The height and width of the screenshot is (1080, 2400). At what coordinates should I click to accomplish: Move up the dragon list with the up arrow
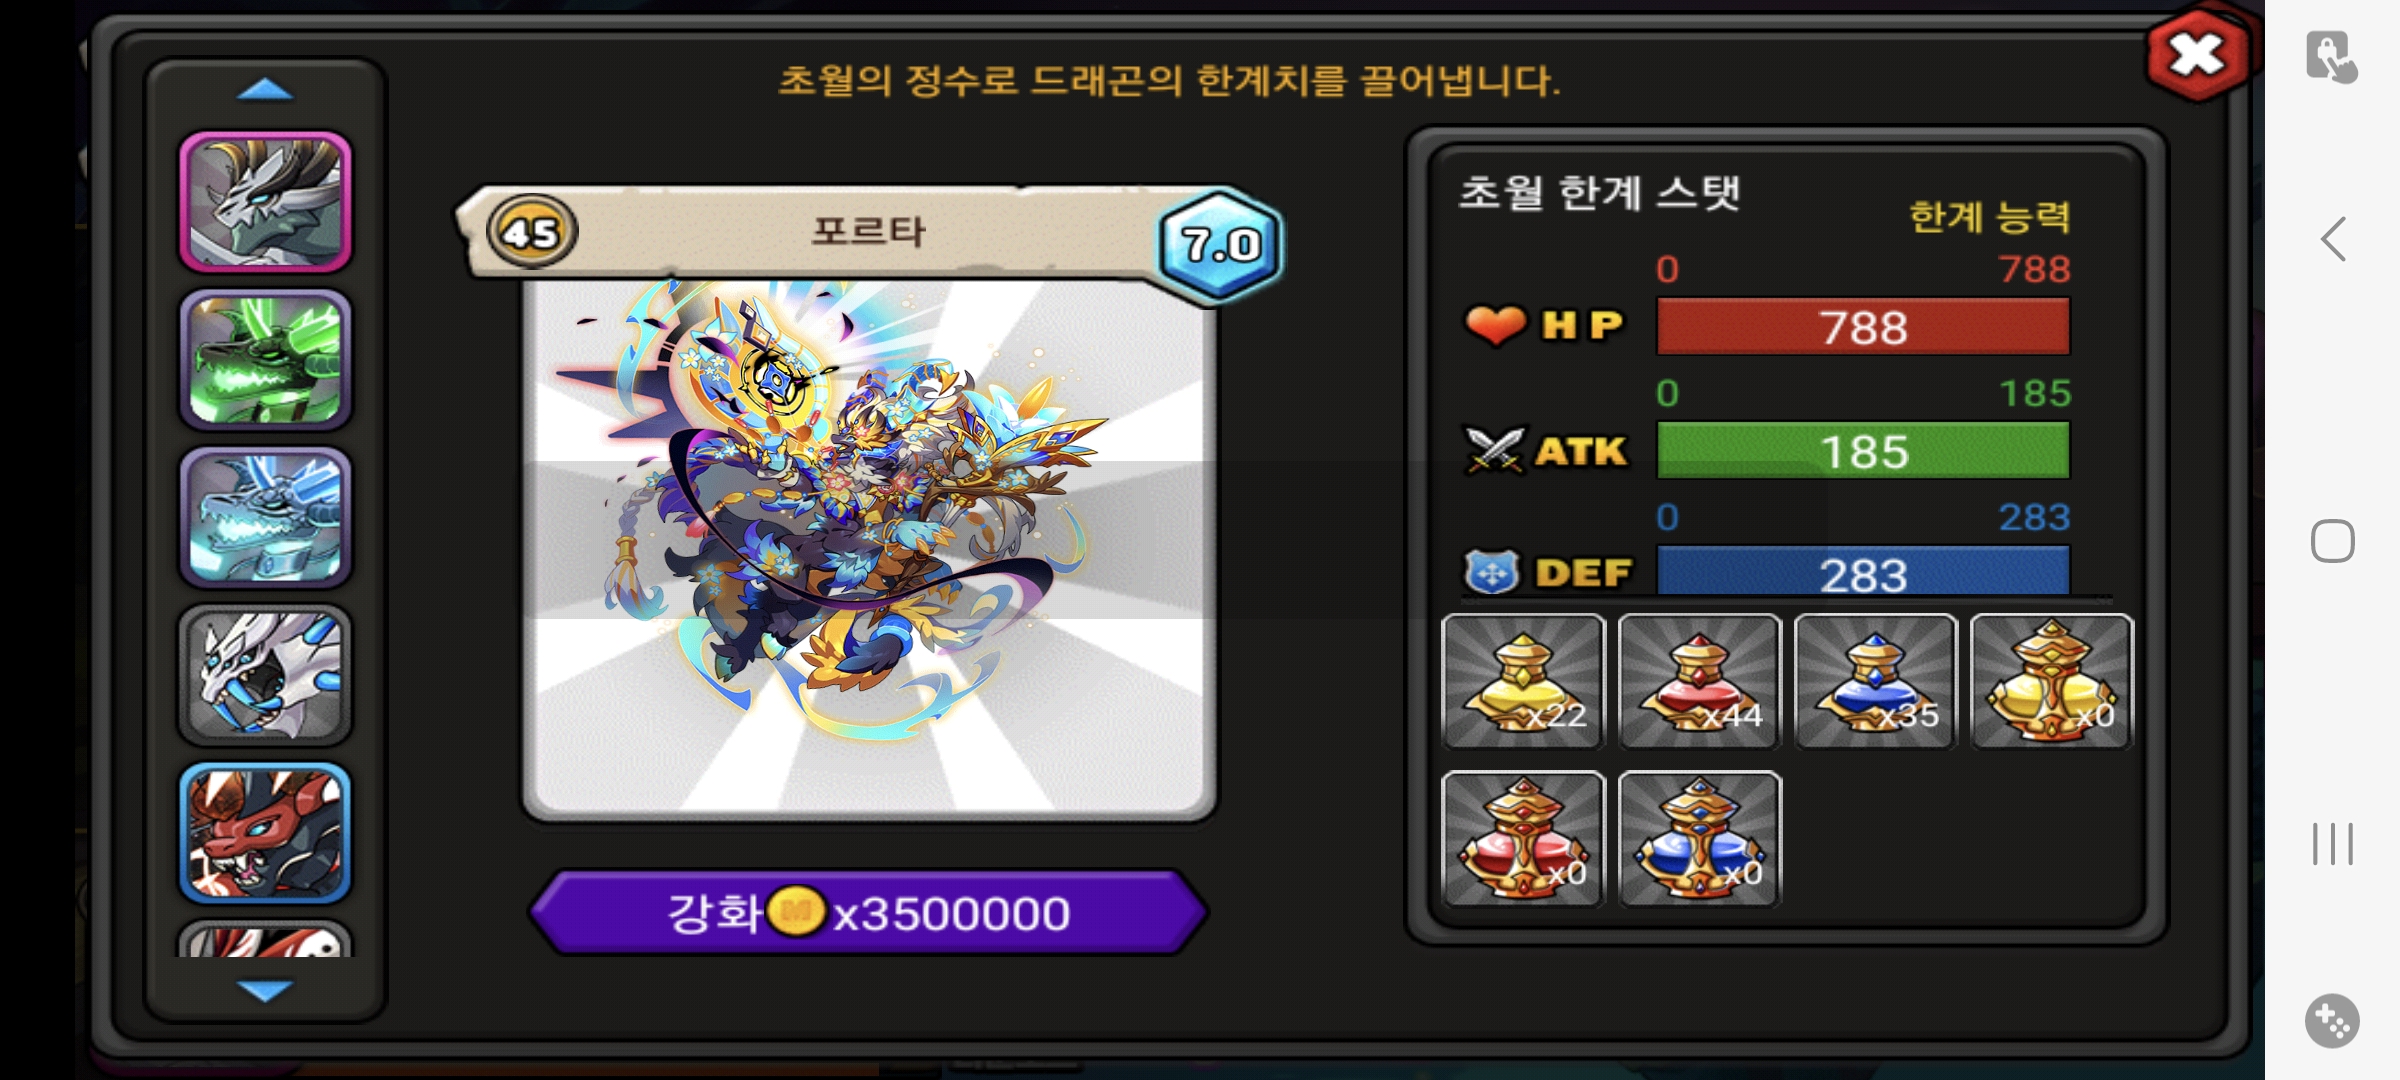pyautogui.click(x=265, y=91)
